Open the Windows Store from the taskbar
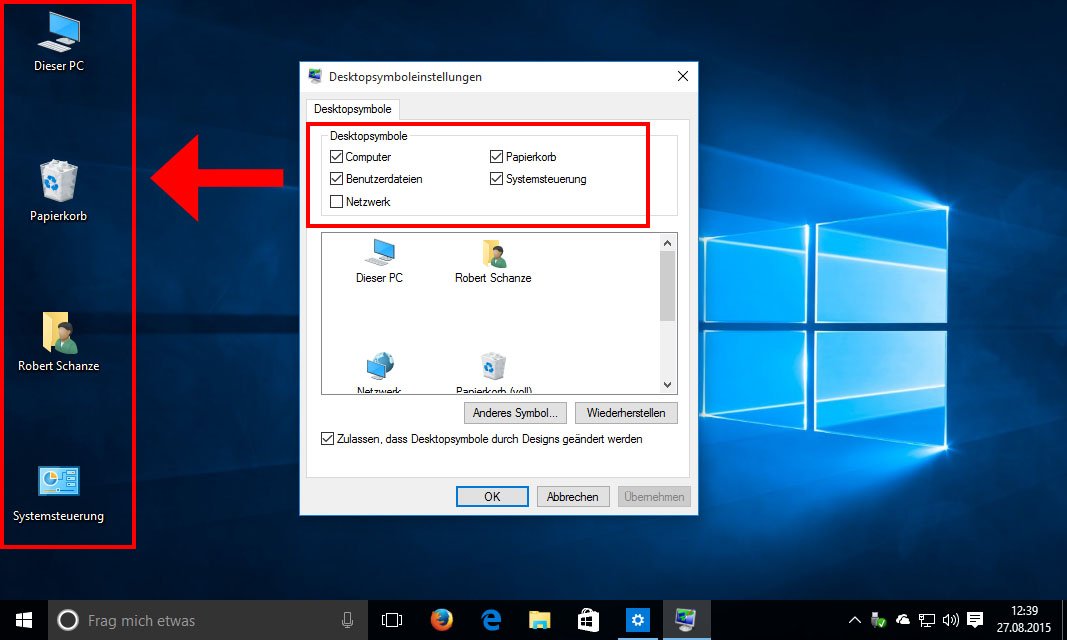This screenshot has height=640, width=1067. (588, 620)
